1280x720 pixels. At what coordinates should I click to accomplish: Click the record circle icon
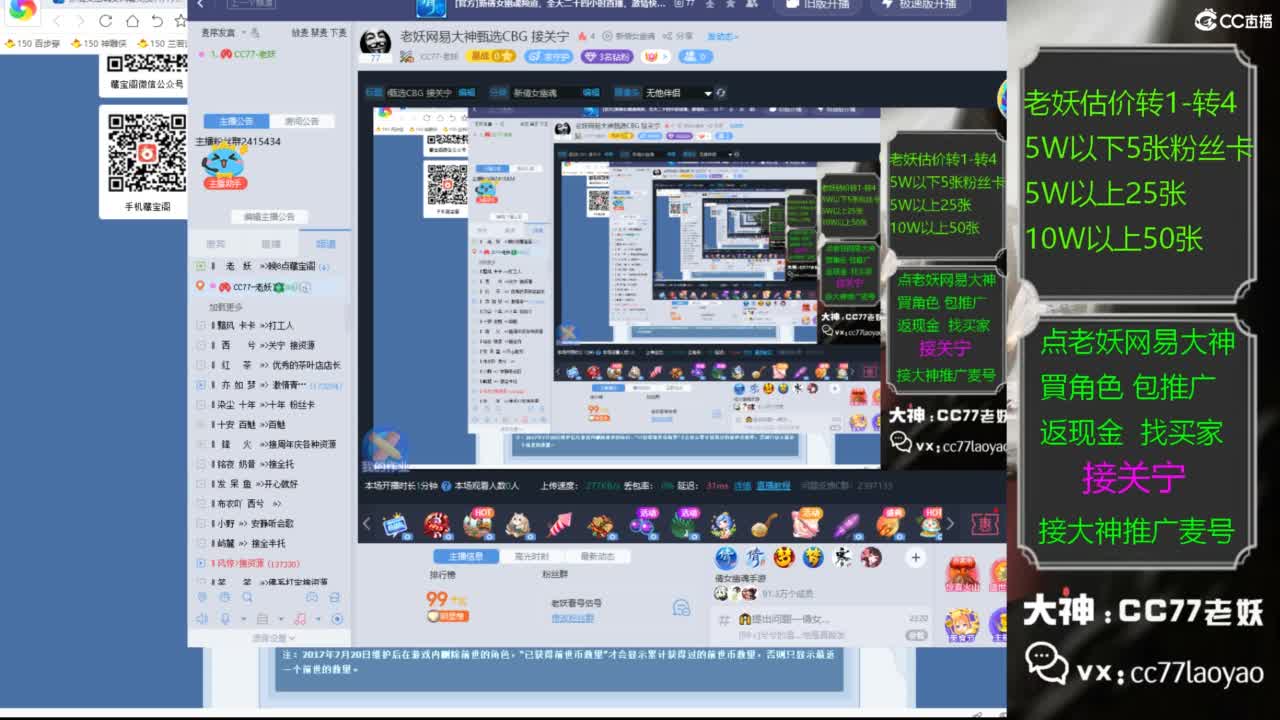[337, 619]
